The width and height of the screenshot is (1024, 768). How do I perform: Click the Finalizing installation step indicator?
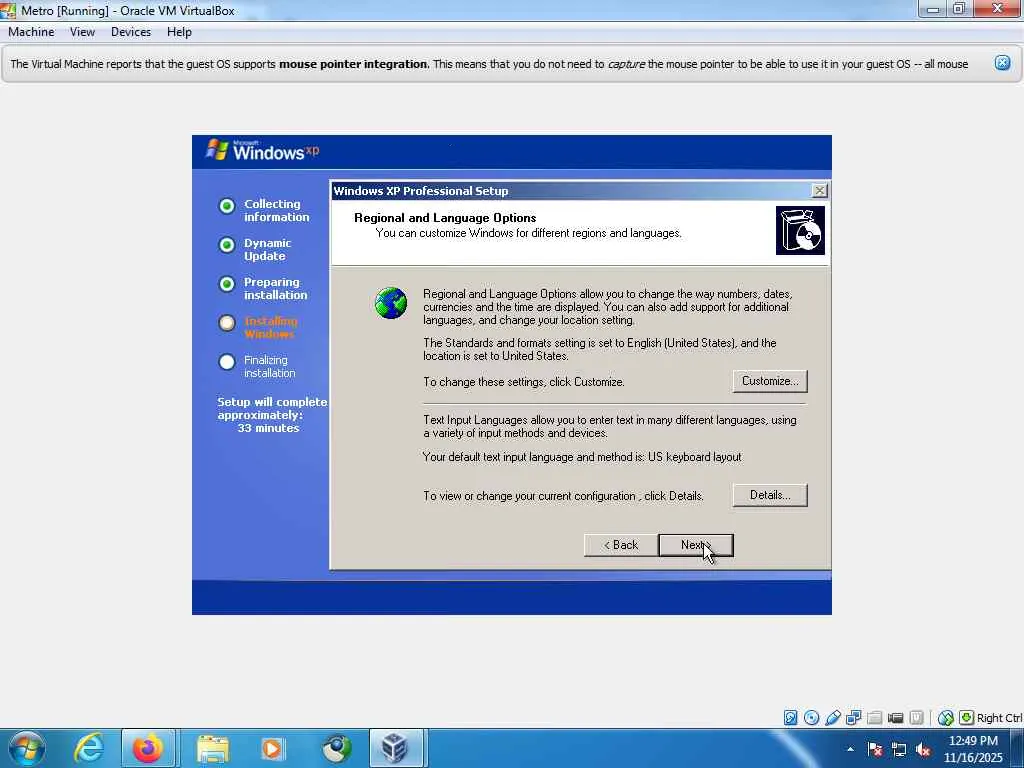[x=227, y=362]
